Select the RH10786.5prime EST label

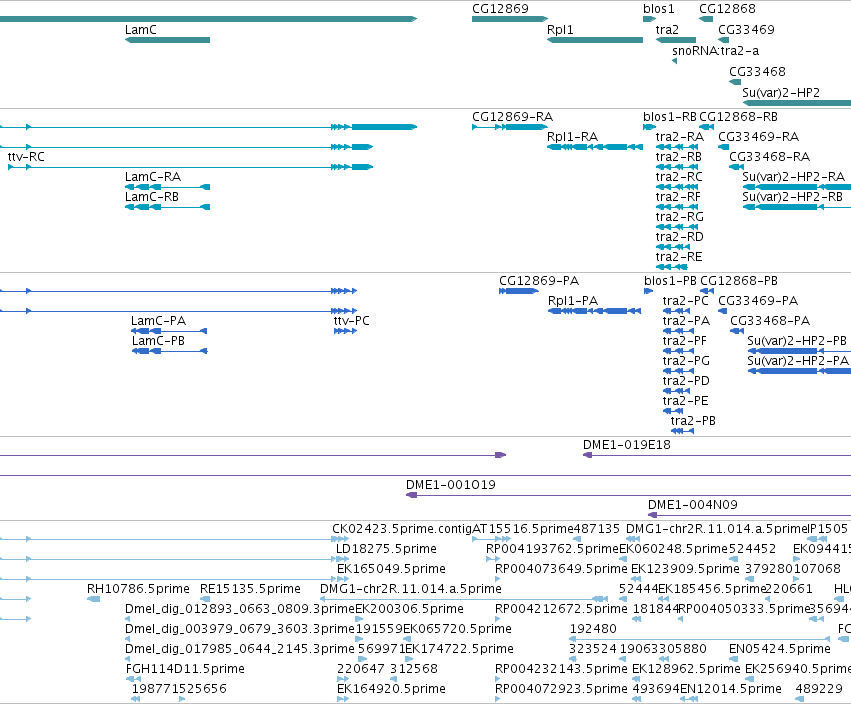click(138, 589)
